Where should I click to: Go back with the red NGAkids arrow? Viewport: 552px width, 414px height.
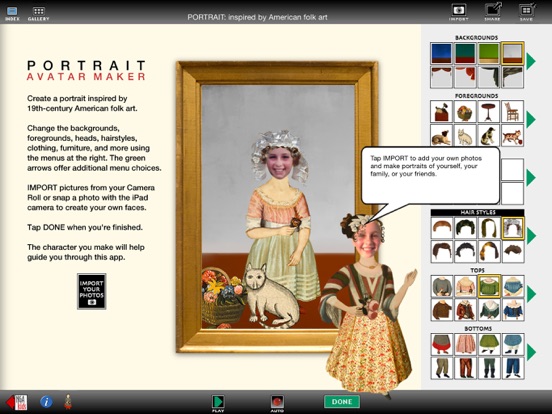tap(17, 402)
